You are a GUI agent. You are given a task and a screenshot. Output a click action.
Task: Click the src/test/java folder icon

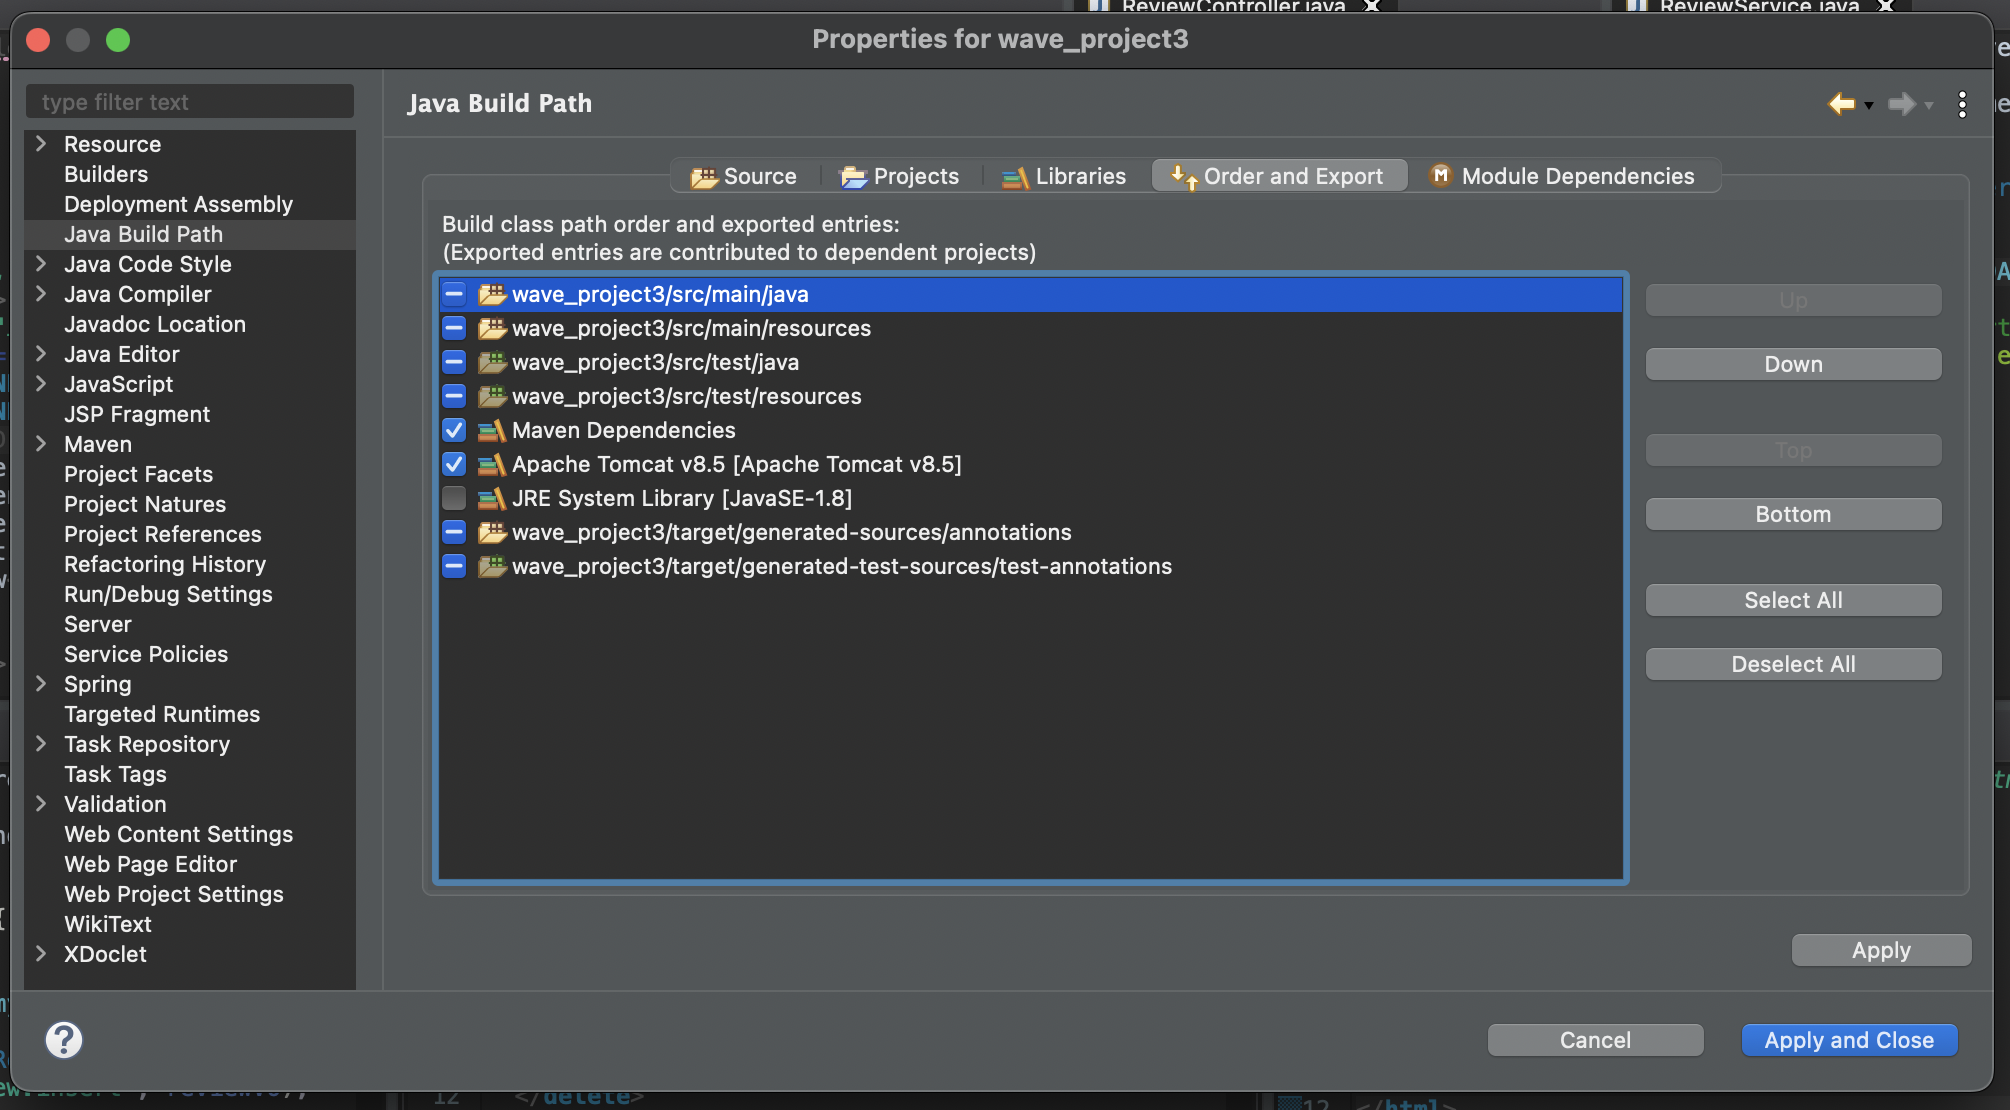[491, 362]
